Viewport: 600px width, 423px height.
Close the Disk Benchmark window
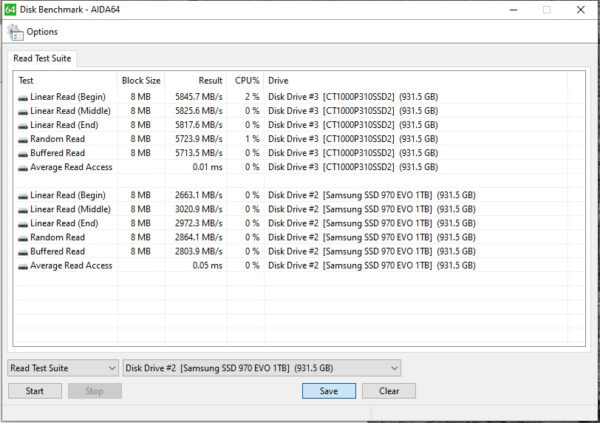(x=580, y=10)
